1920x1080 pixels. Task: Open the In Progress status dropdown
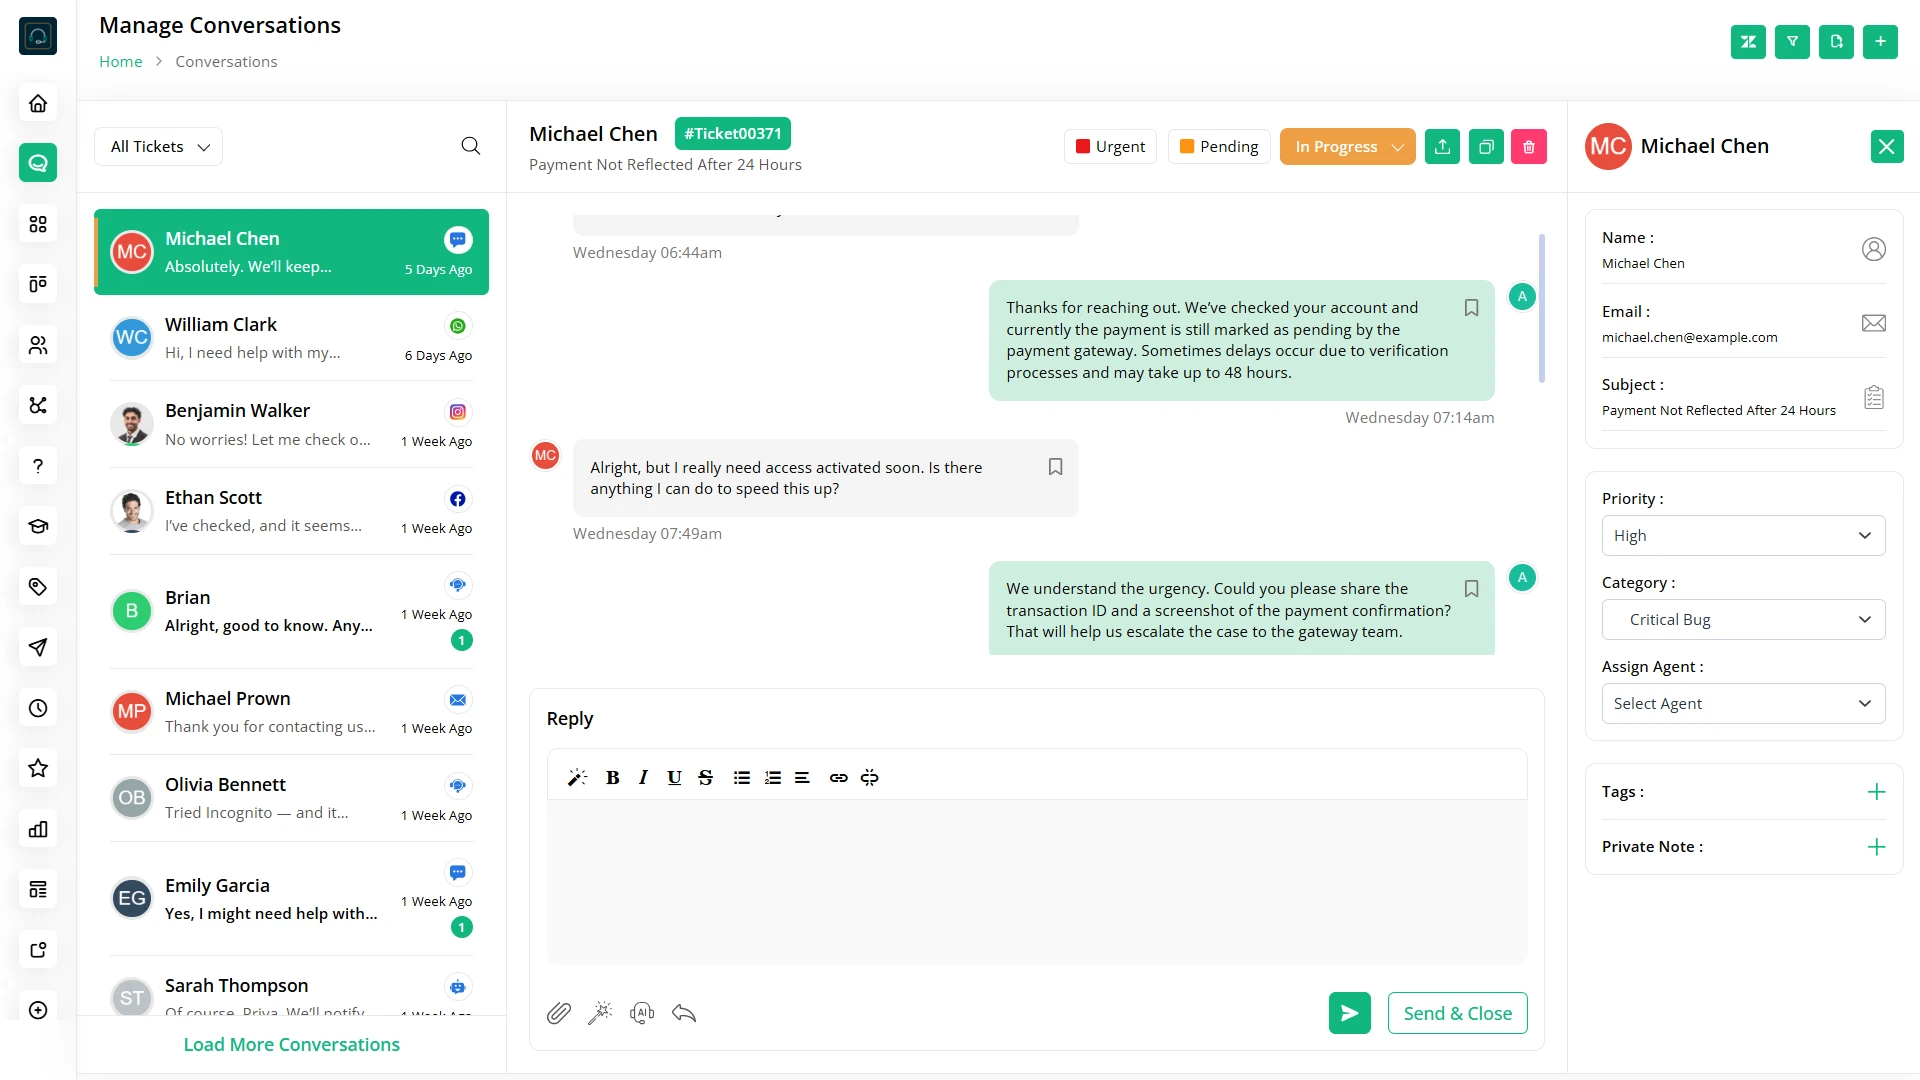[1347, 147]
